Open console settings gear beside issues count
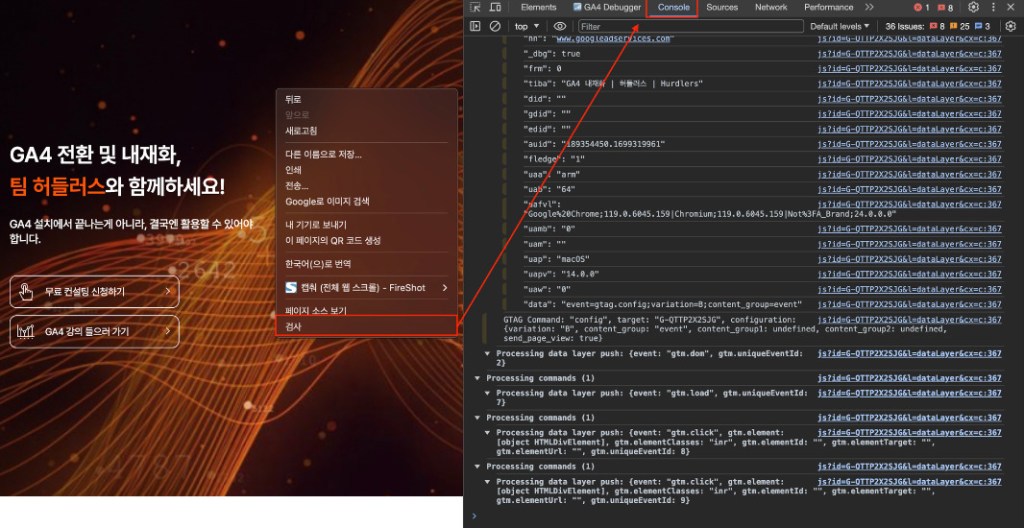Screen dimensions: 1024x528 coord(1011,26)
